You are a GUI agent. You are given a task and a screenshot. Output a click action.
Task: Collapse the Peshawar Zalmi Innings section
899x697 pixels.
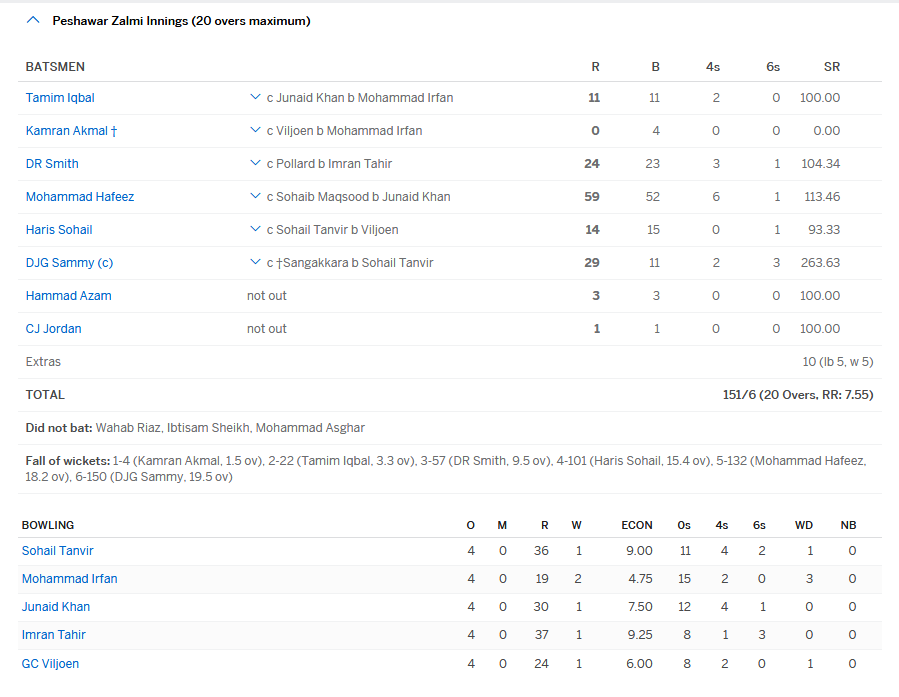pyautogui.click(x=33, y=21)
